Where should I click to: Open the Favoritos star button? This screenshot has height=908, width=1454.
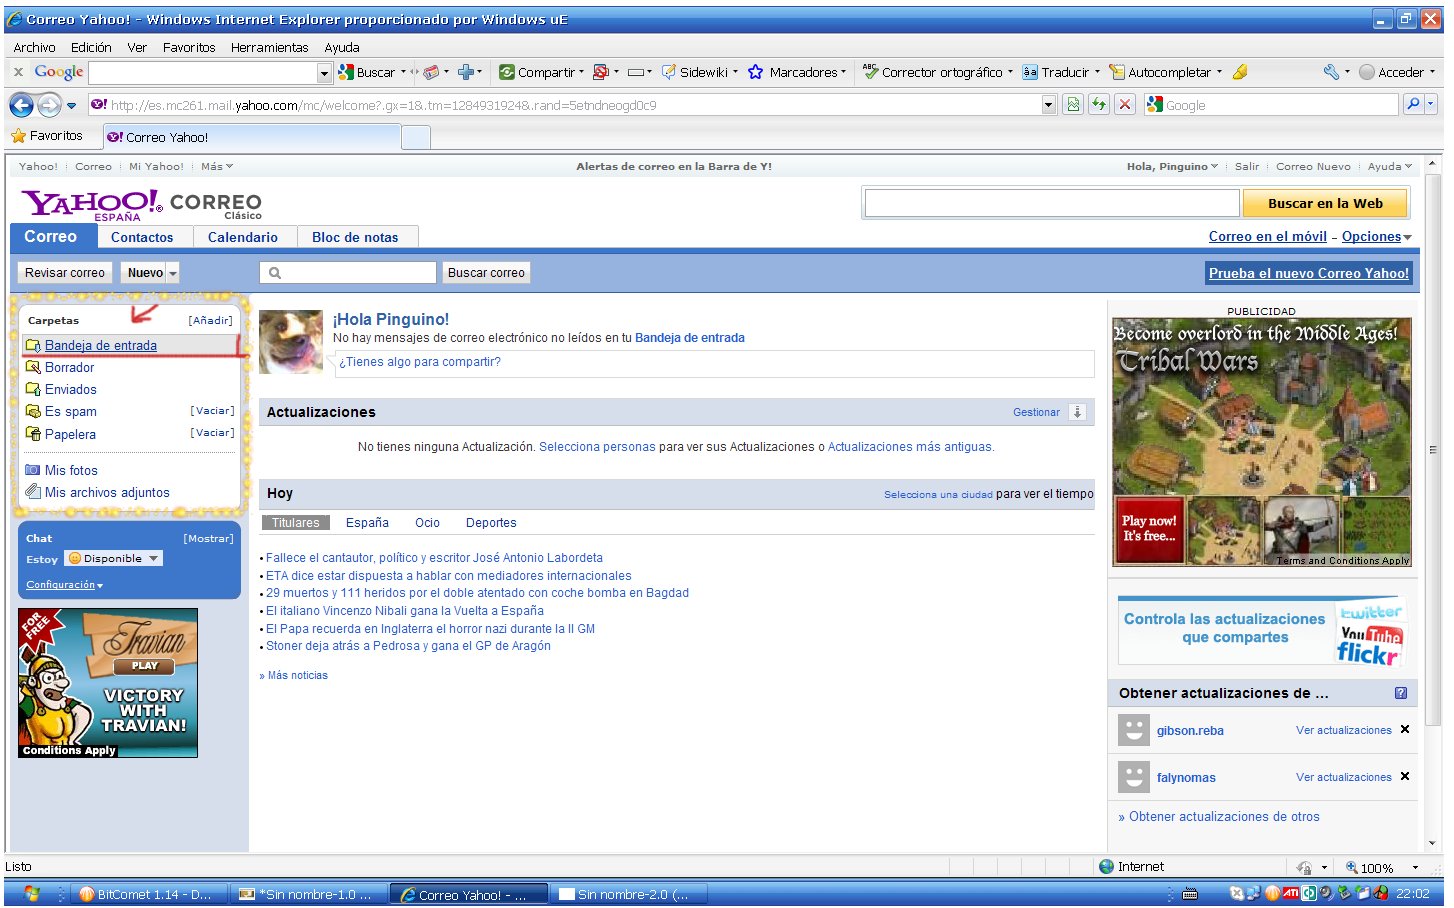coord(46,136)
